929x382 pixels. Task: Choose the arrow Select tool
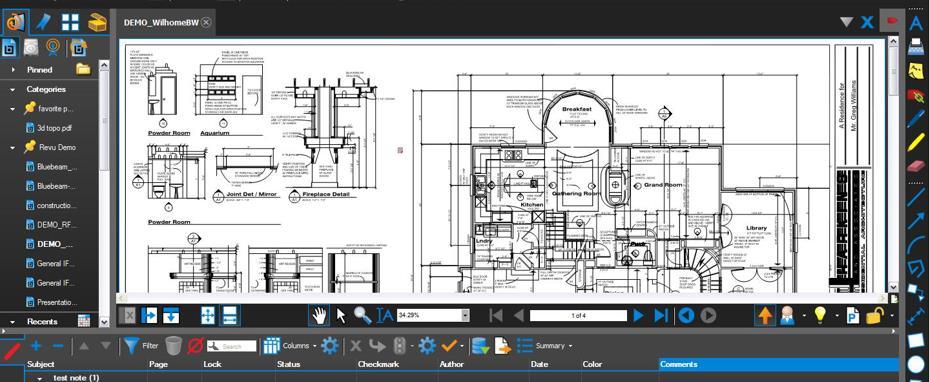341,316
